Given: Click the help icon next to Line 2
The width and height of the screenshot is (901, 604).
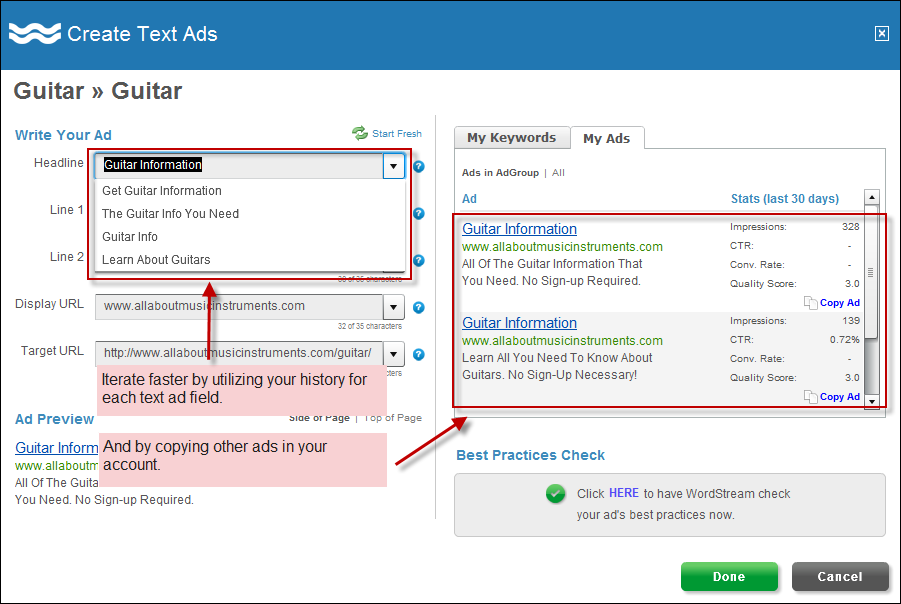Looking at the screenshot, I should (418, 260).
